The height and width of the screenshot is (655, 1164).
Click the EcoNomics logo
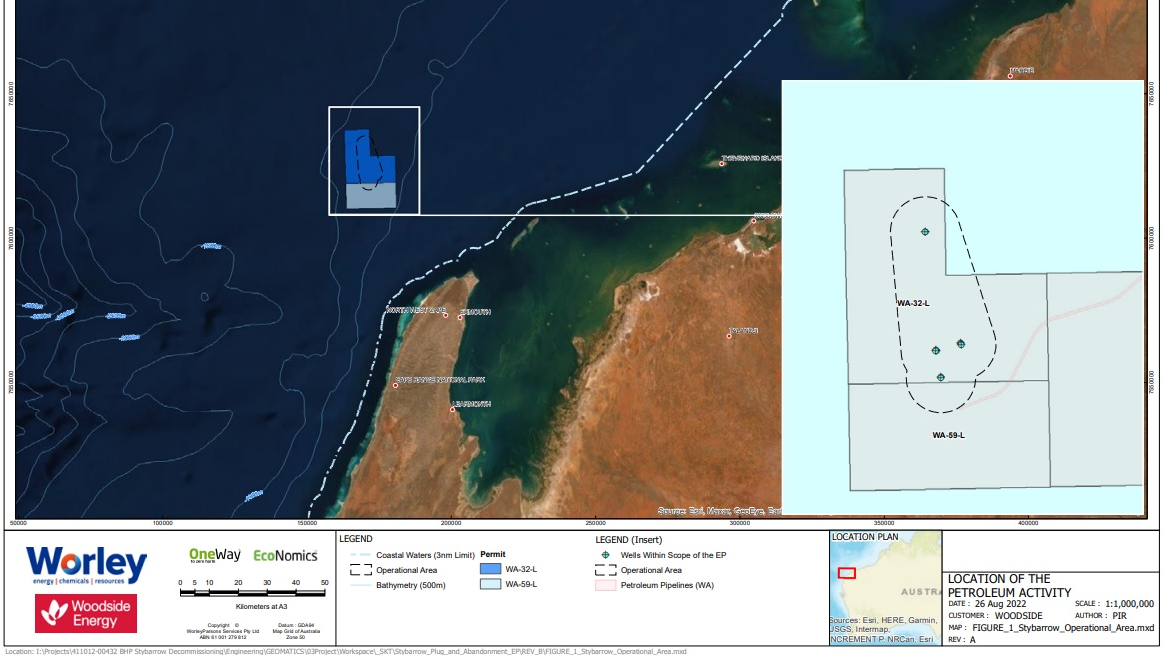point(286,555)
